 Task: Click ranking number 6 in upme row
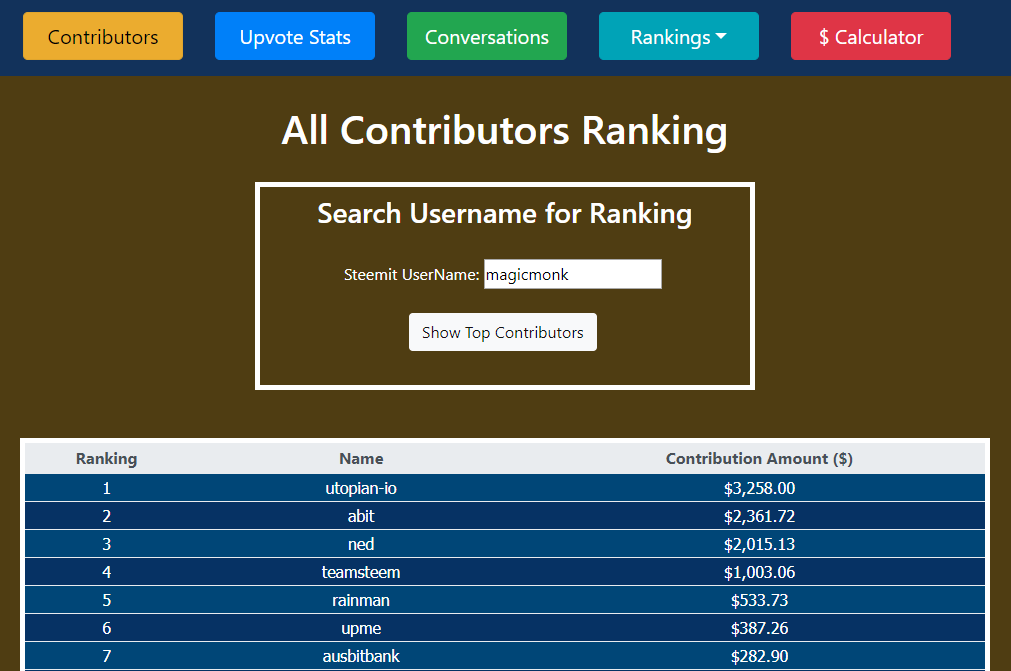coord(106,628)
